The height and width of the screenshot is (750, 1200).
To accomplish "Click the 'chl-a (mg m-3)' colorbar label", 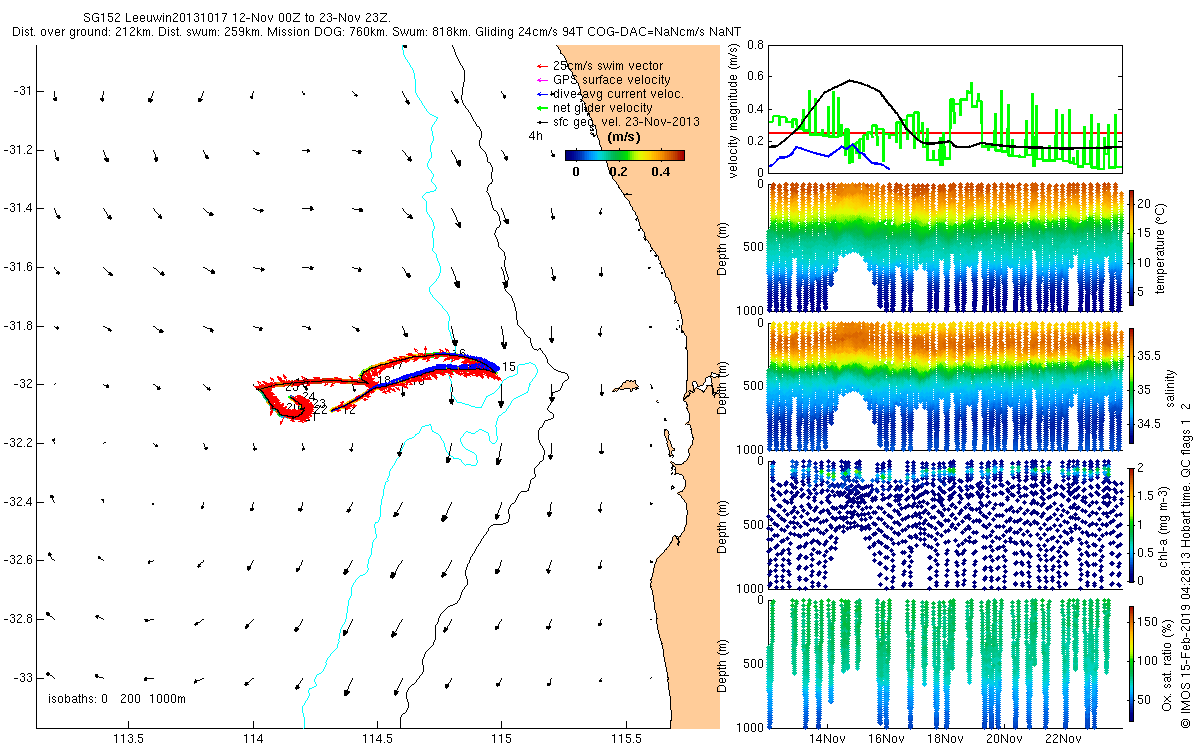I will pos(1163,525).
